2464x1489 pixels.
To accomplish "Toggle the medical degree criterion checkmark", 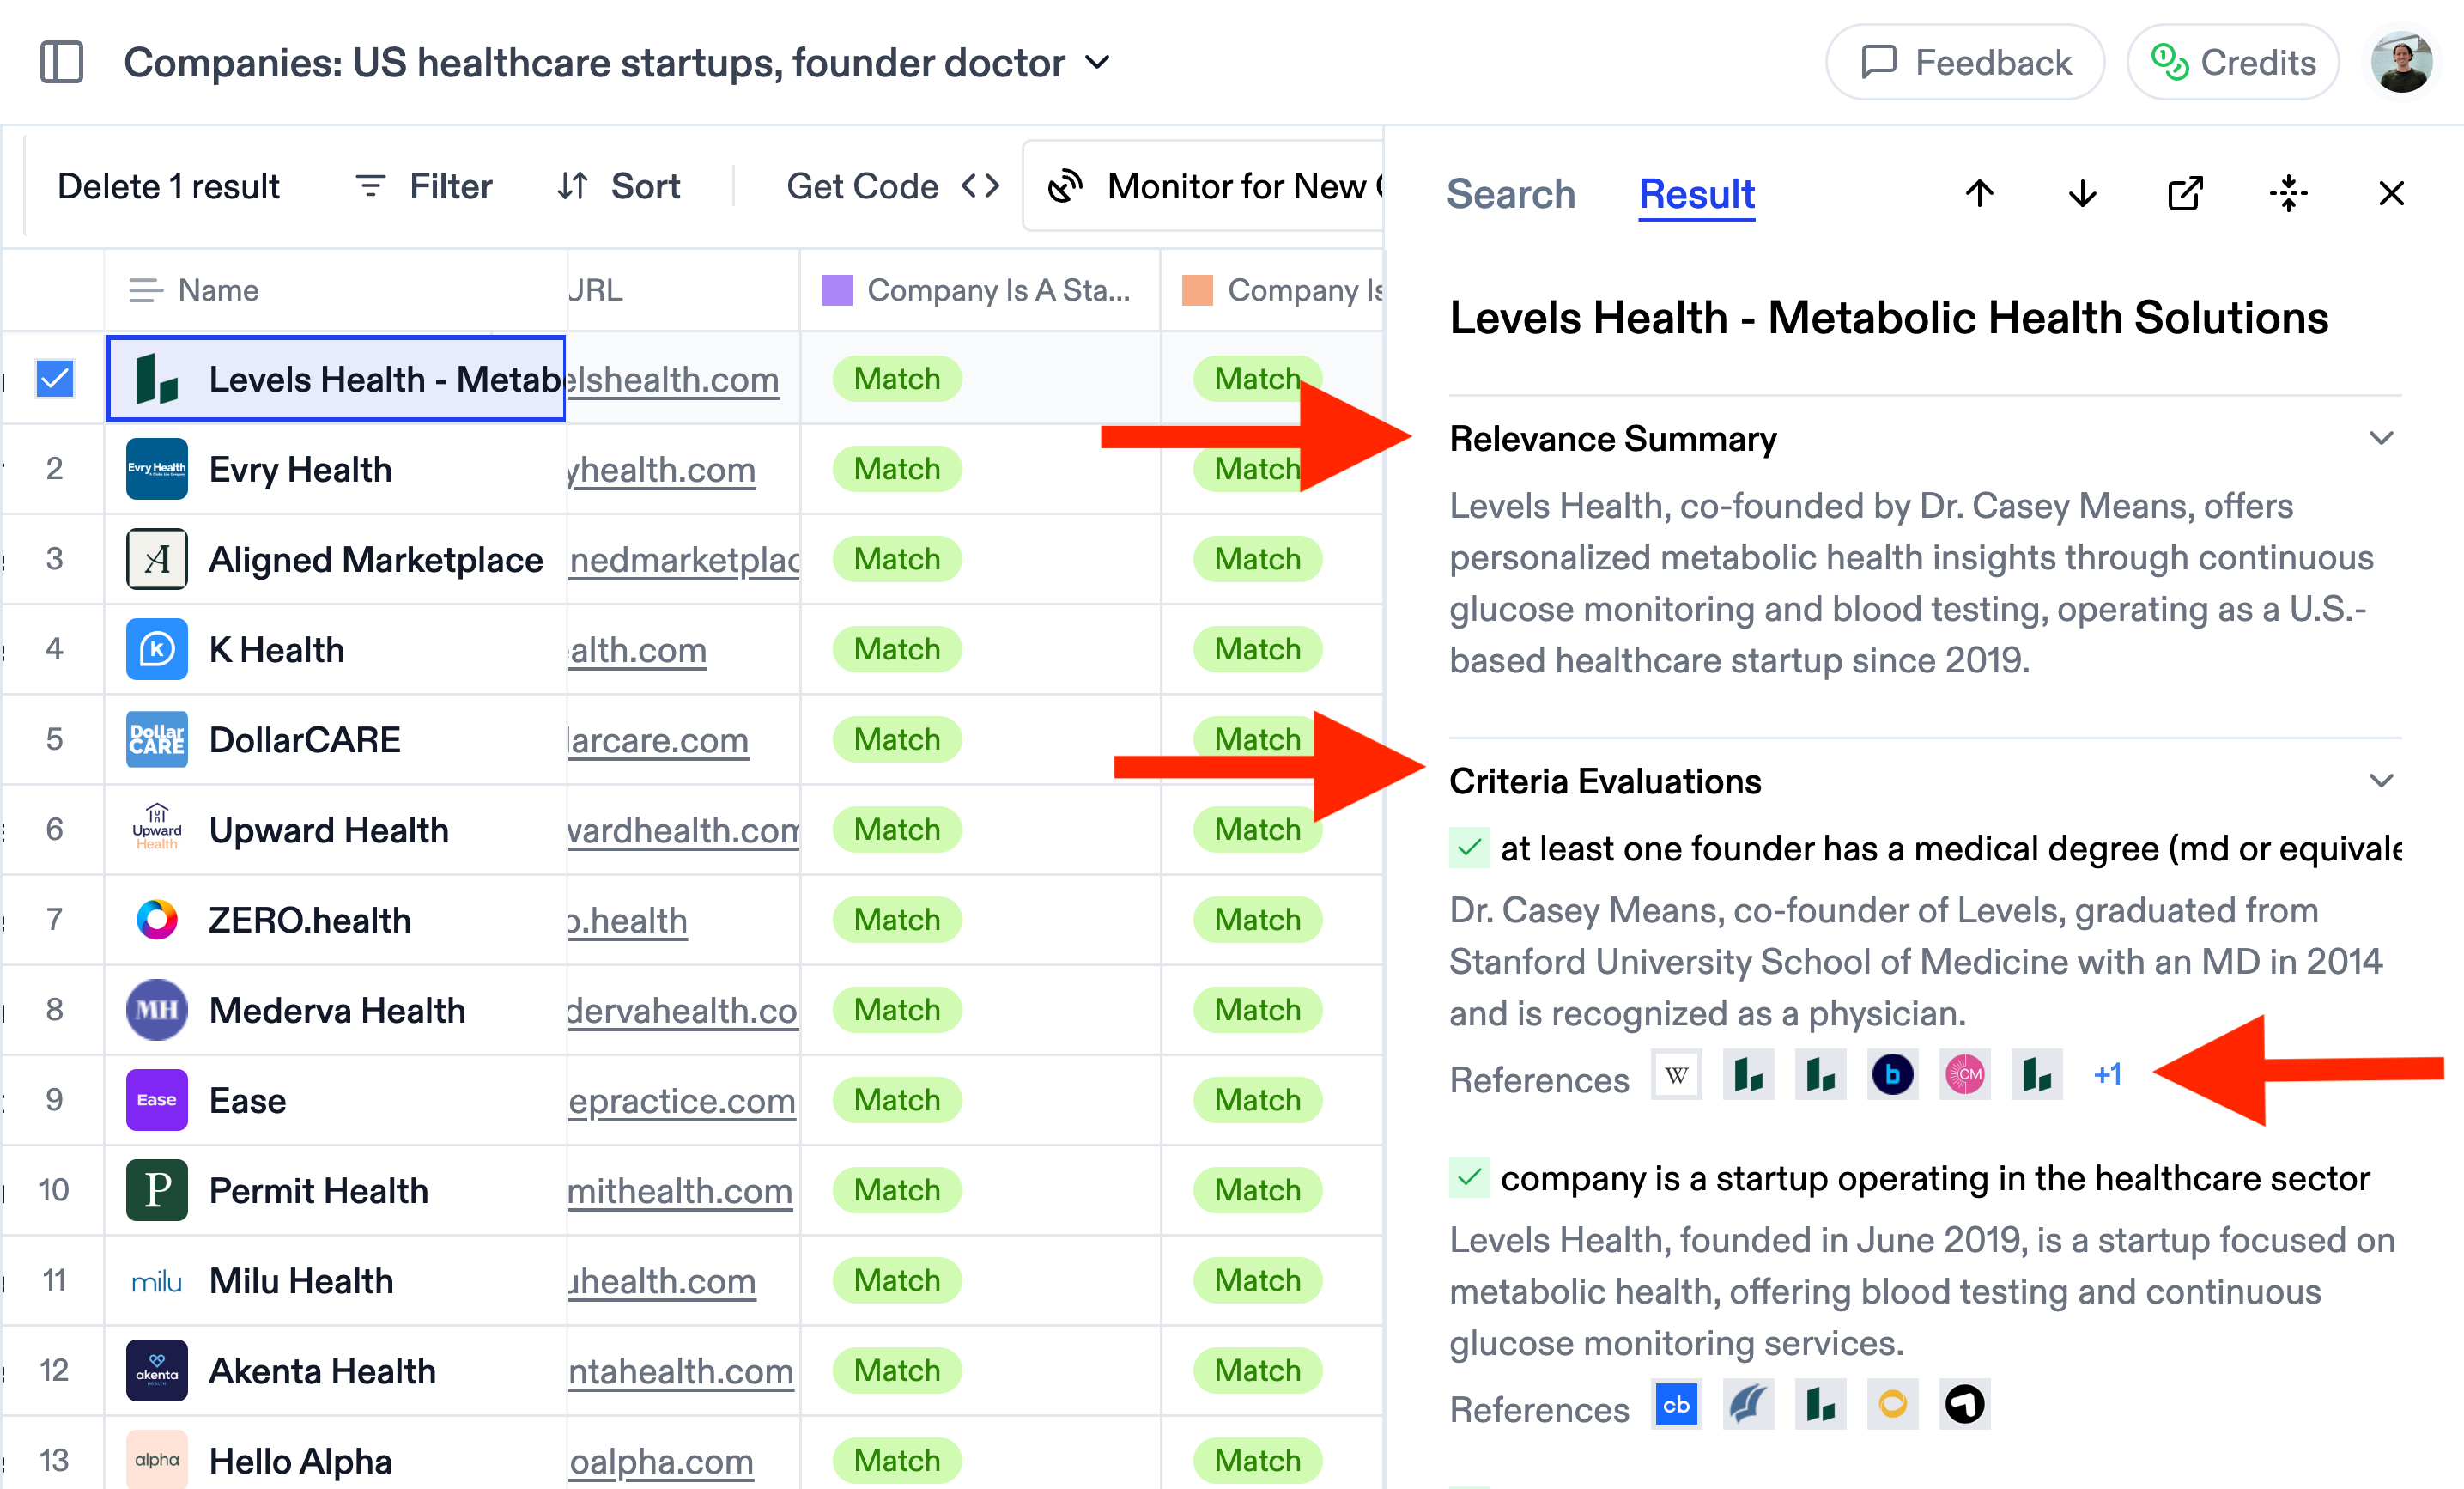I will (1469, 848).
